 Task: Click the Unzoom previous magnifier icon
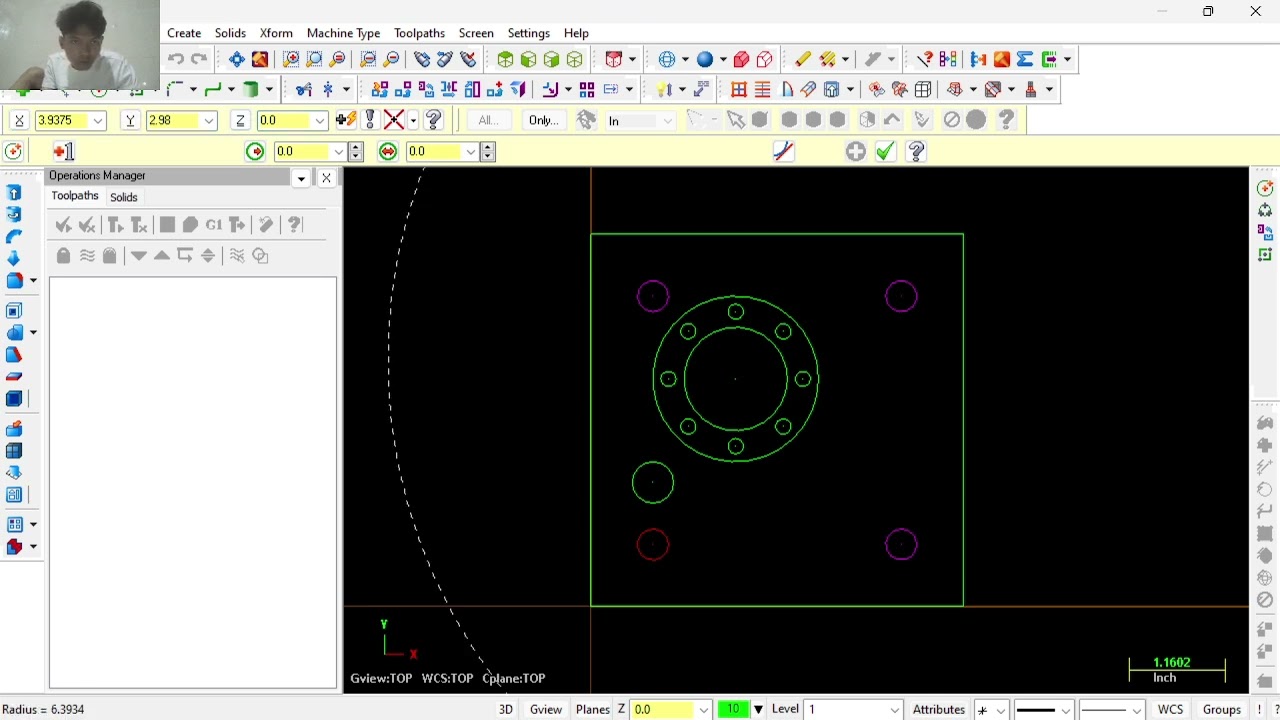368,59
